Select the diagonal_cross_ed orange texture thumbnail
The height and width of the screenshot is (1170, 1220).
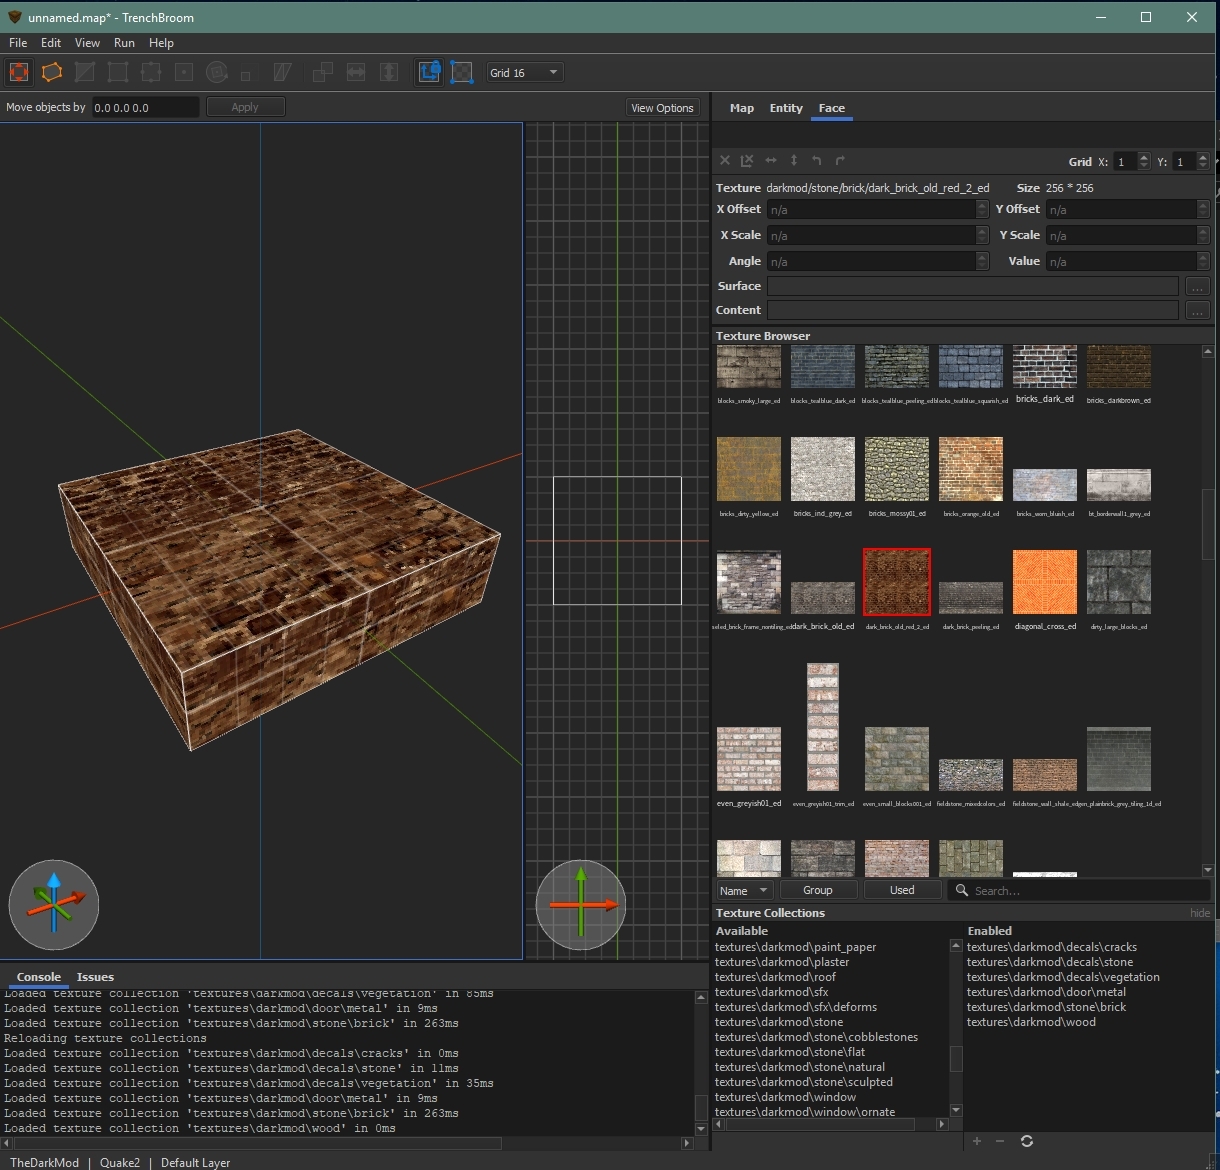point(1045,582)
